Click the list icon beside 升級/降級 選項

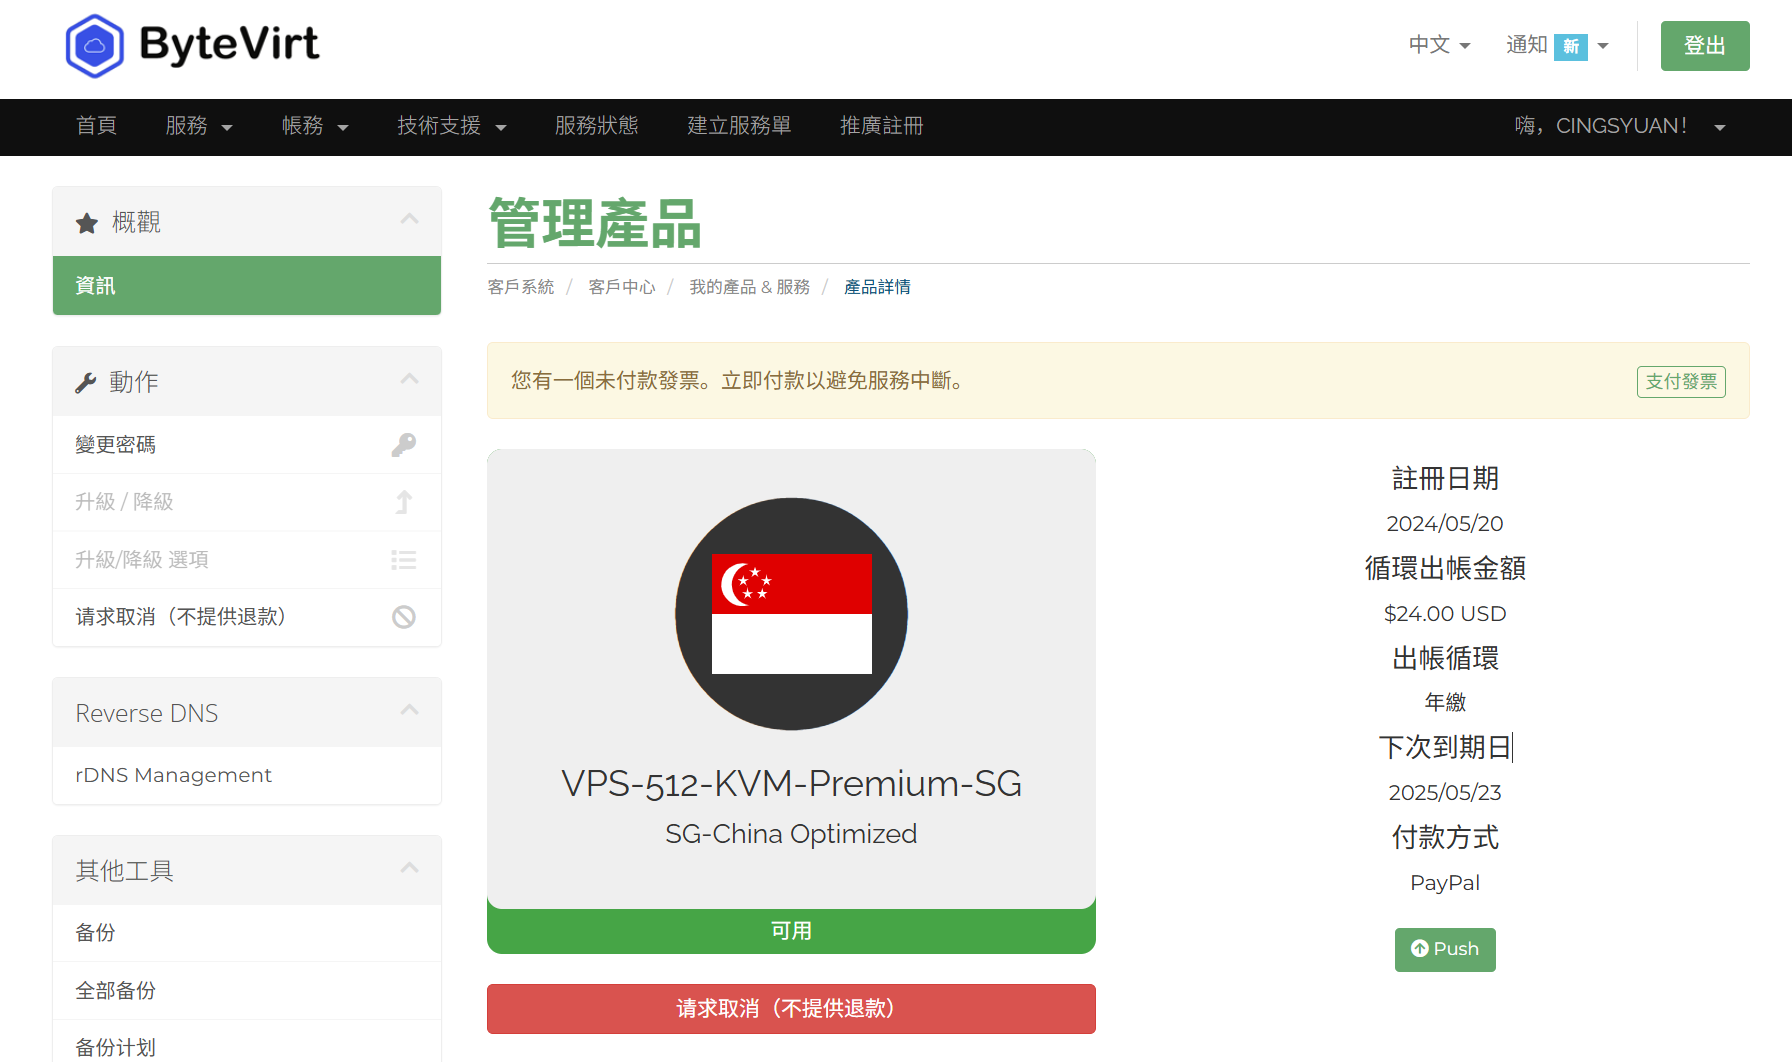404,560
